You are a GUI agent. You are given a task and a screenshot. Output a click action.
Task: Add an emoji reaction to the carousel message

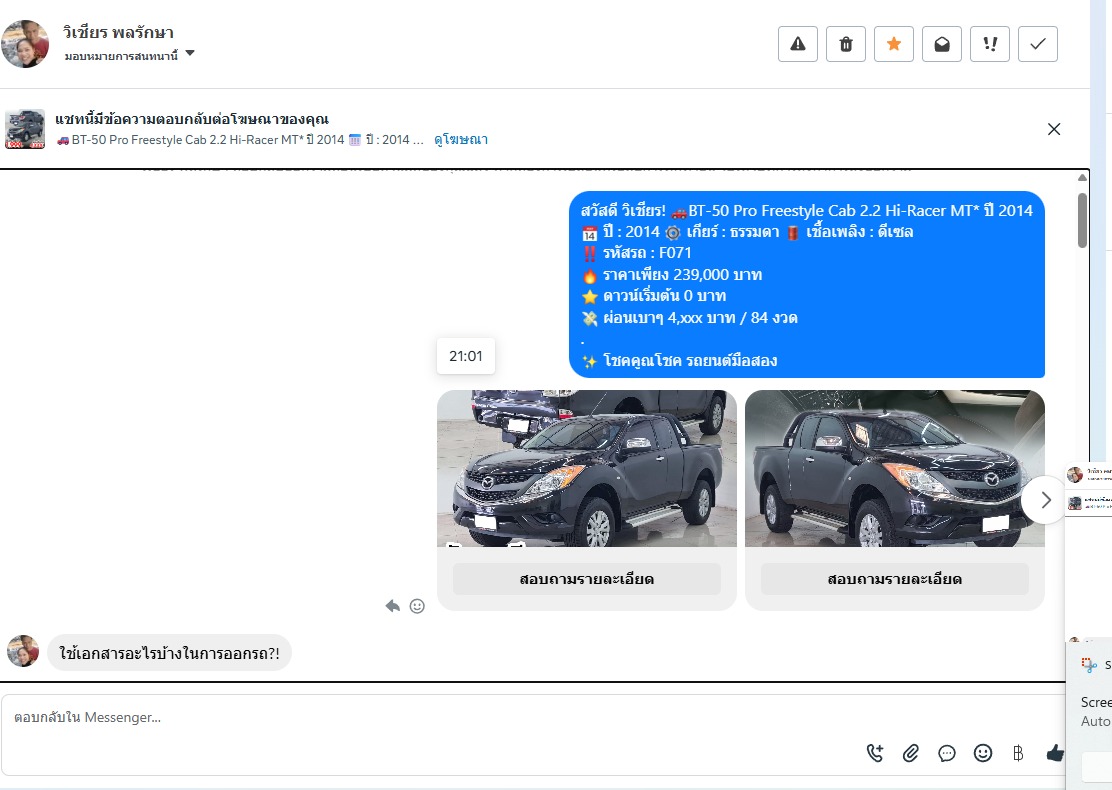[417, 606]
